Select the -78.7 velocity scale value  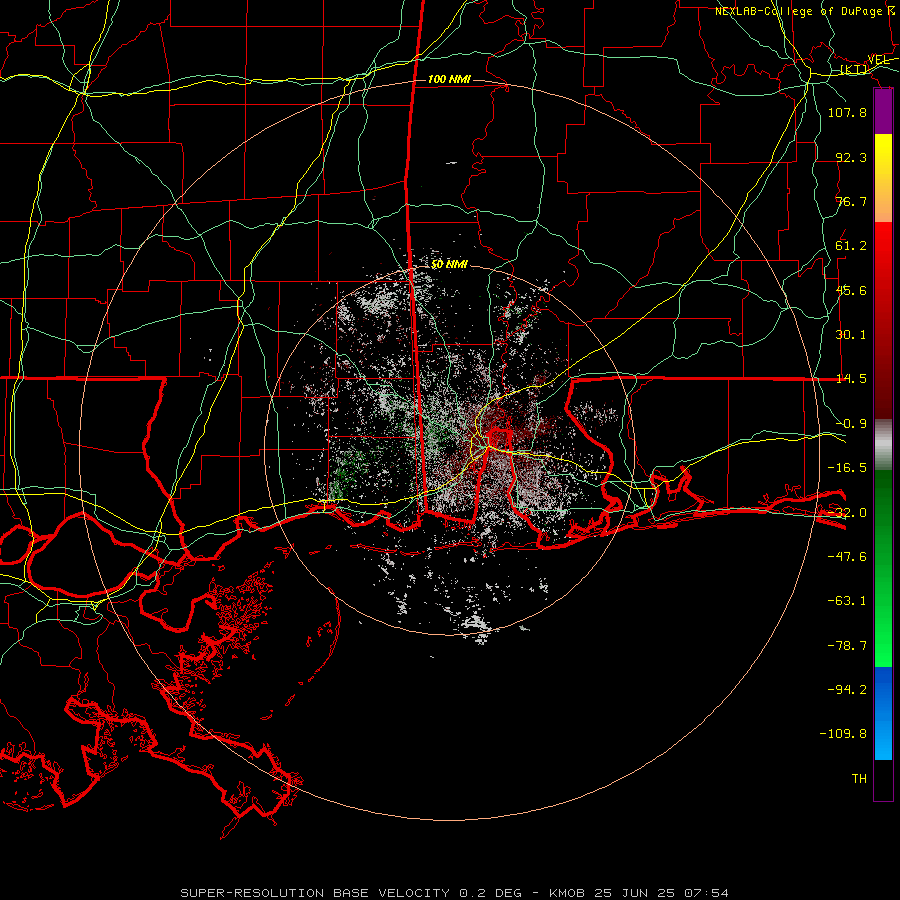tap(847, 646)
